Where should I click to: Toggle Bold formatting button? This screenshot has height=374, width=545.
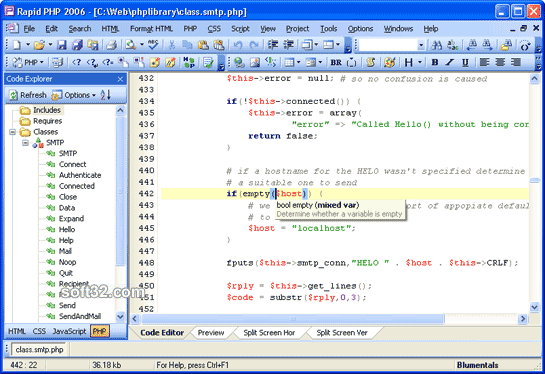(x=434, y=63)
